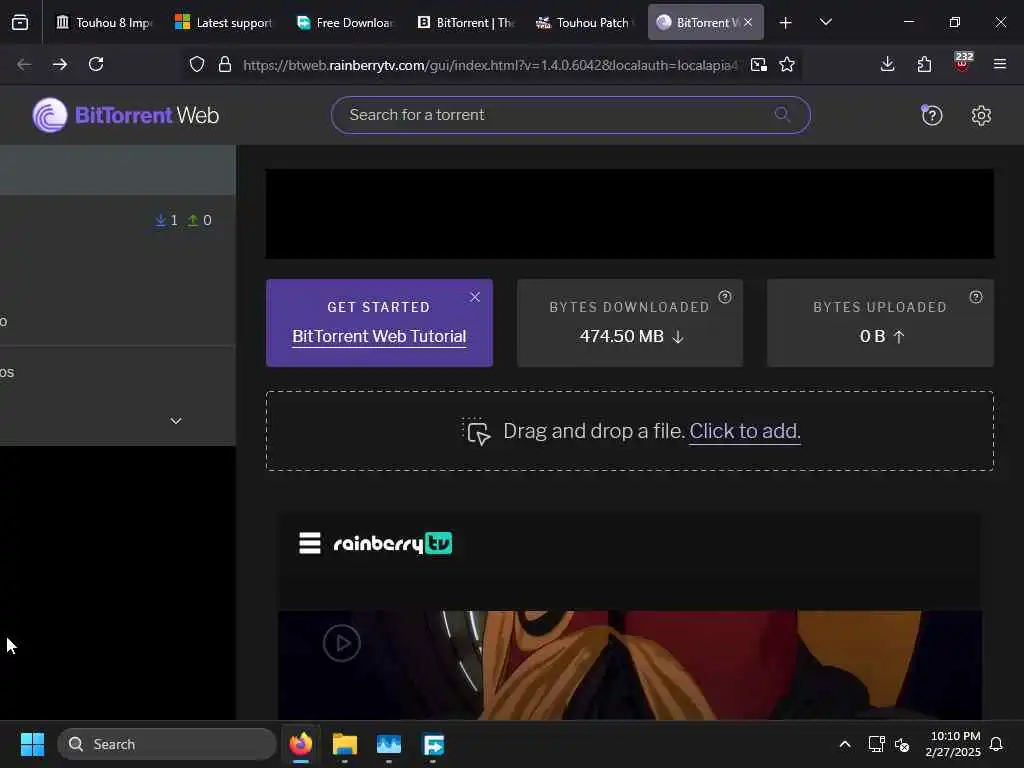This screenshot has width=1024, height=768.
Task: Click the 'Click to add' link
Action: click(744, 431)
